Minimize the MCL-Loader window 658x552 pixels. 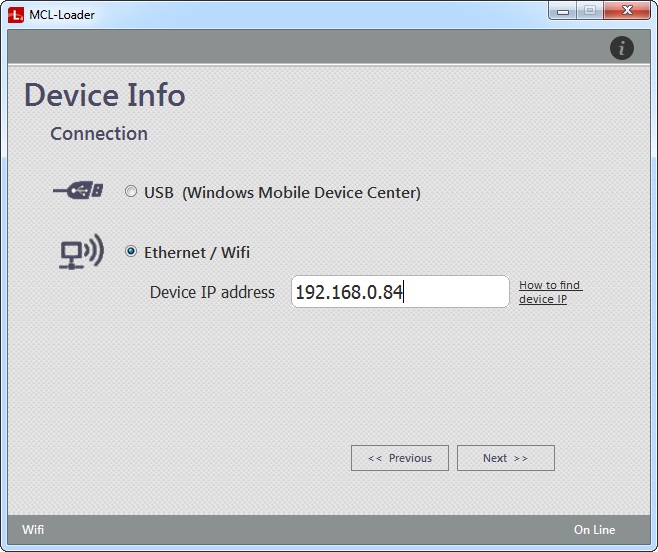(561, 11)
